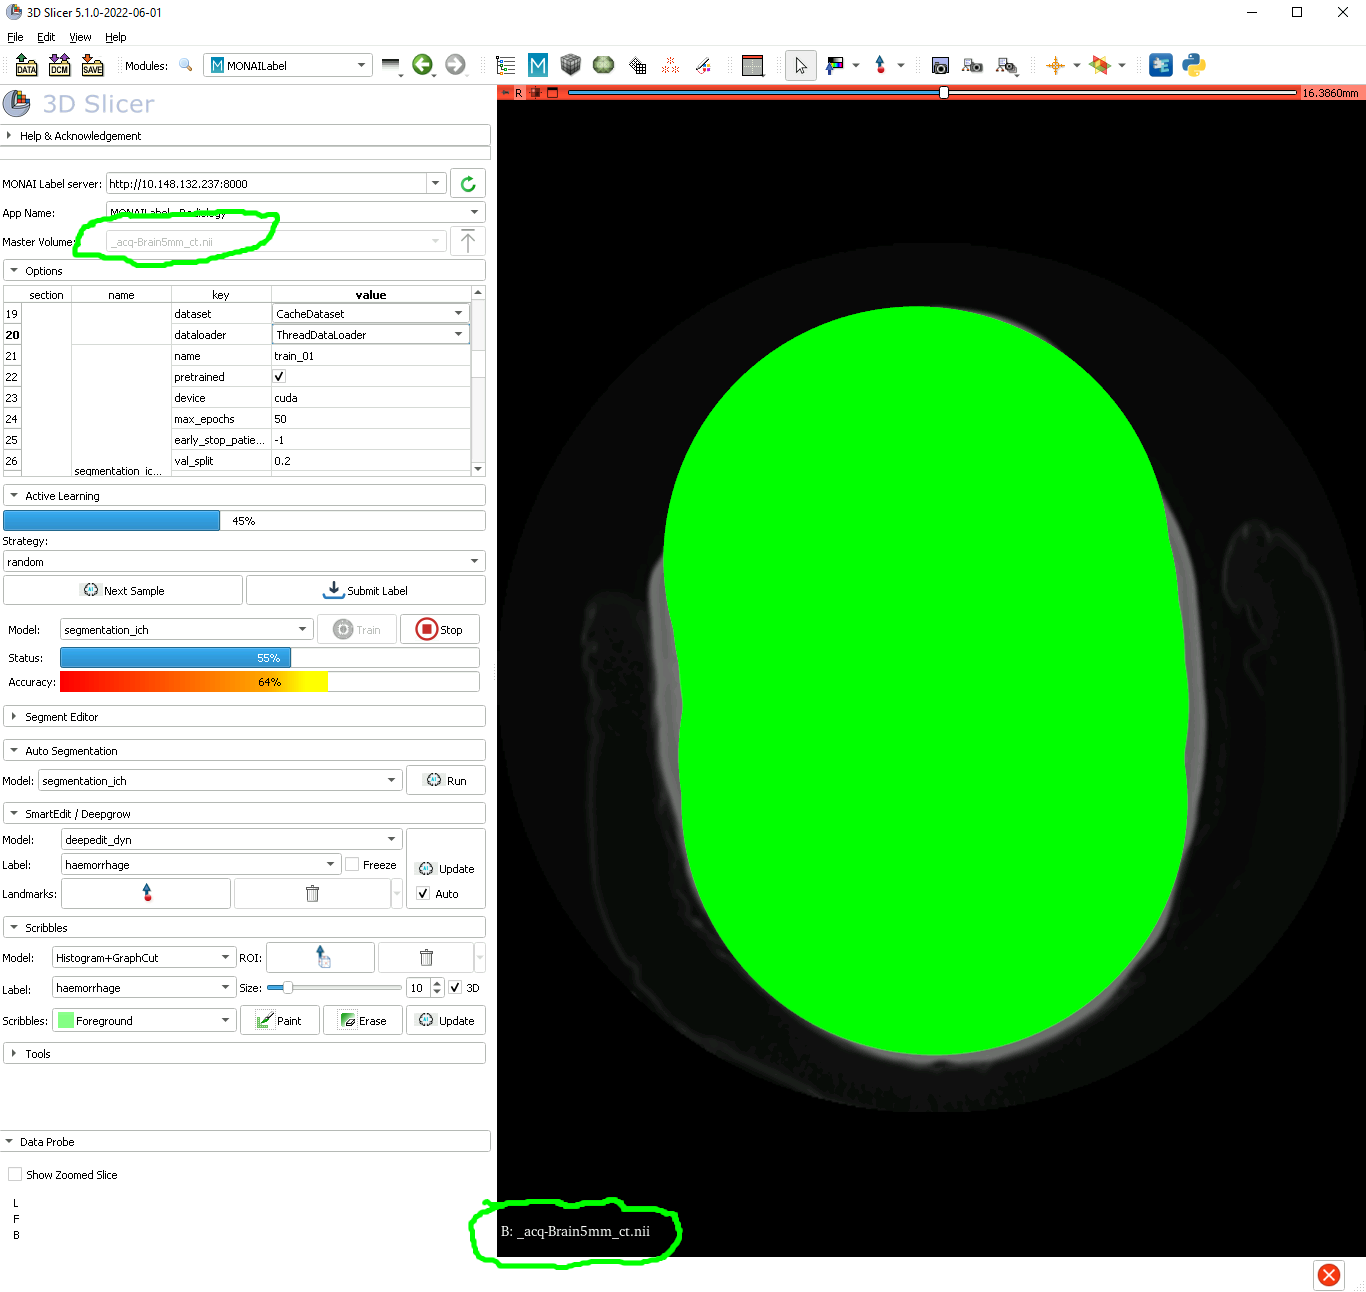The height and width of the screenshot is (1292, 1366).
Task: Click the SAVE icon to save the scene
Action: [92, 65]
